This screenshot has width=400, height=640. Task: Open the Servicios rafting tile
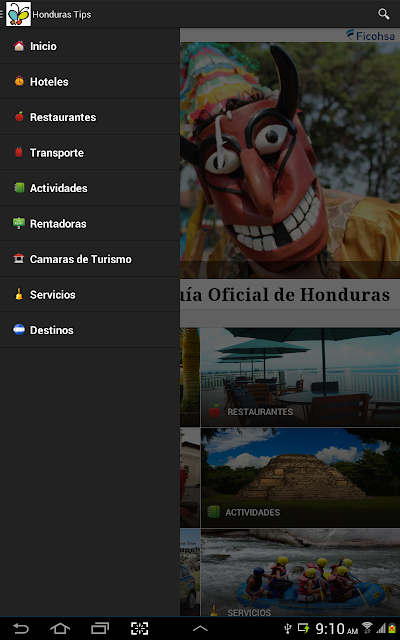pyautogui.click(x=300, y=572)
